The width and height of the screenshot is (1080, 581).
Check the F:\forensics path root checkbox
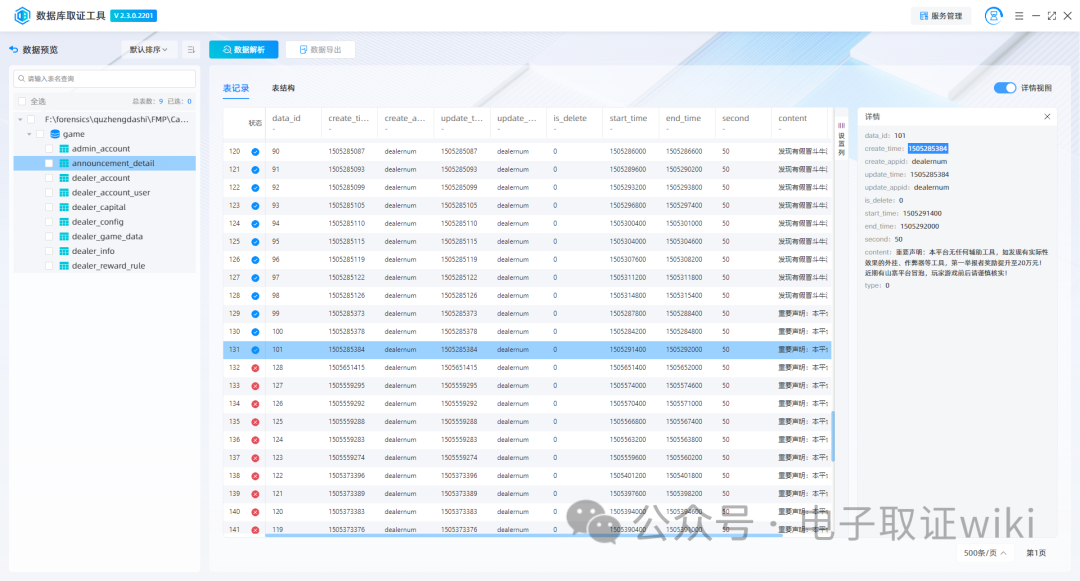31,119
